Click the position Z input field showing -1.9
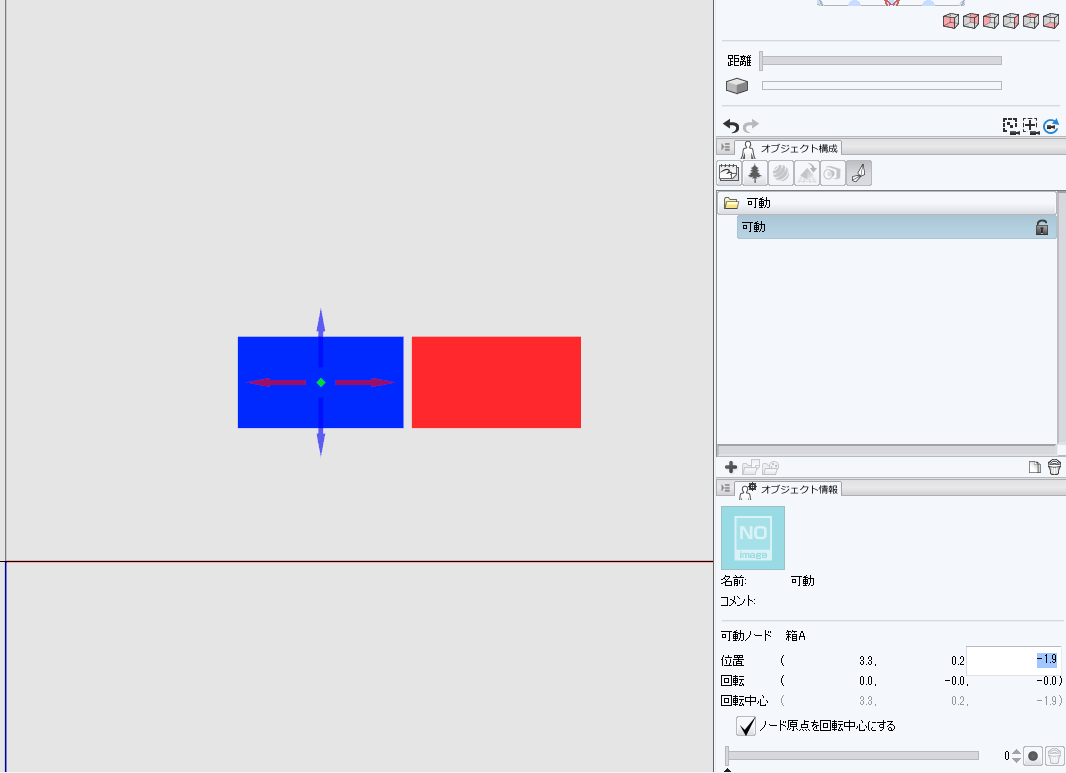 1013,660
